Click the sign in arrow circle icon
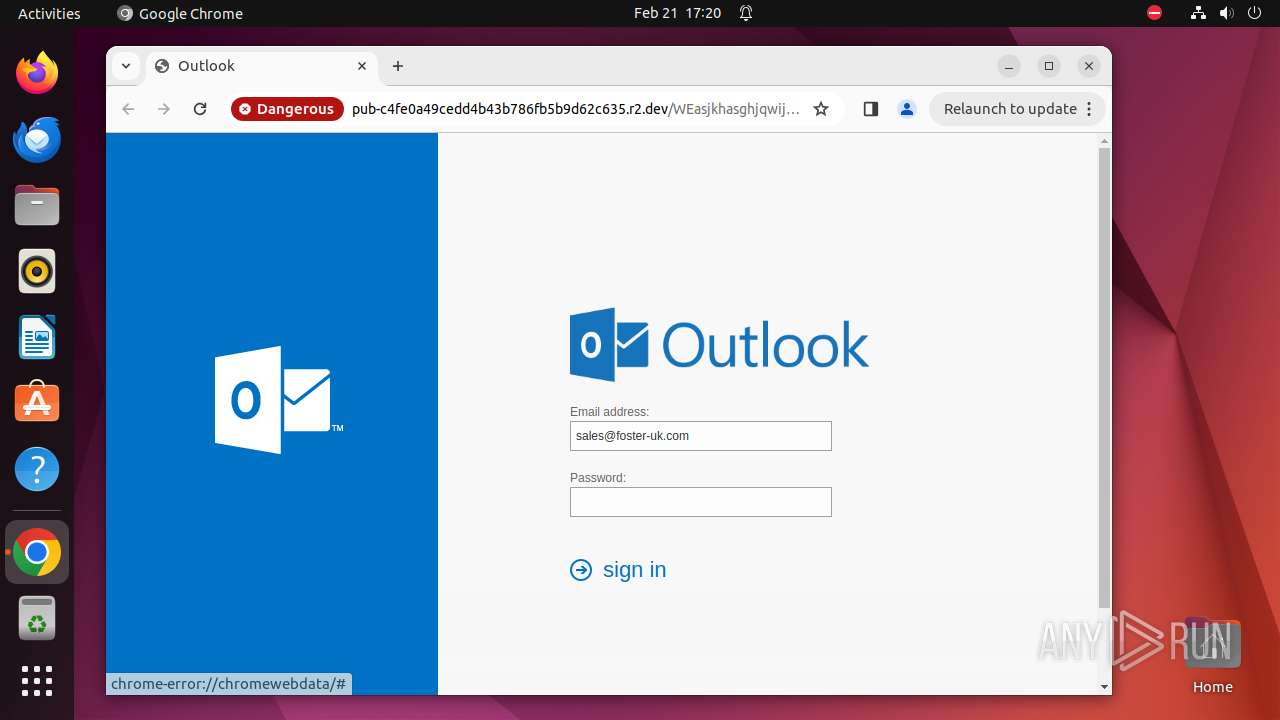This screenshot has width=1280, height=720. click(x=581, y=570)
